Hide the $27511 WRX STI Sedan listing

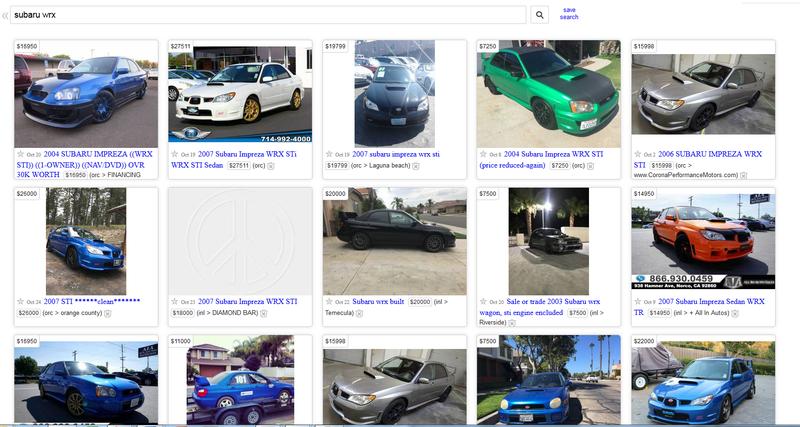click(271, 166)
